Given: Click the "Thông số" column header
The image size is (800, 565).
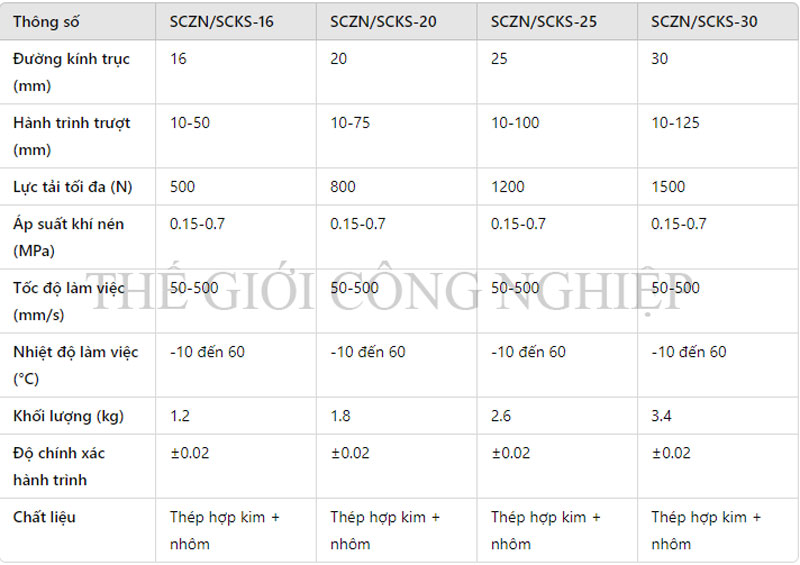Looking at the screenshot, I should [x=46, y=21].
